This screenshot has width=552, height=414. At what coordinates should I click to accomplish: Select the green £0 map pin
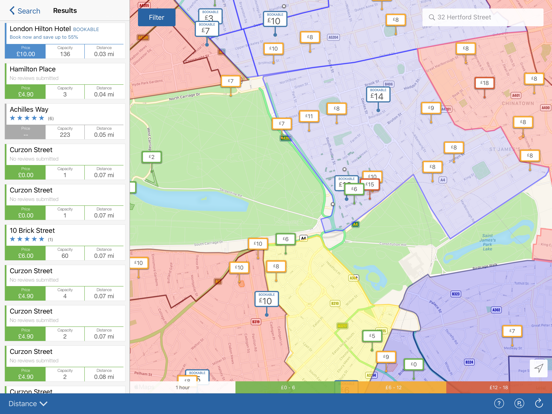pos(414,364)
